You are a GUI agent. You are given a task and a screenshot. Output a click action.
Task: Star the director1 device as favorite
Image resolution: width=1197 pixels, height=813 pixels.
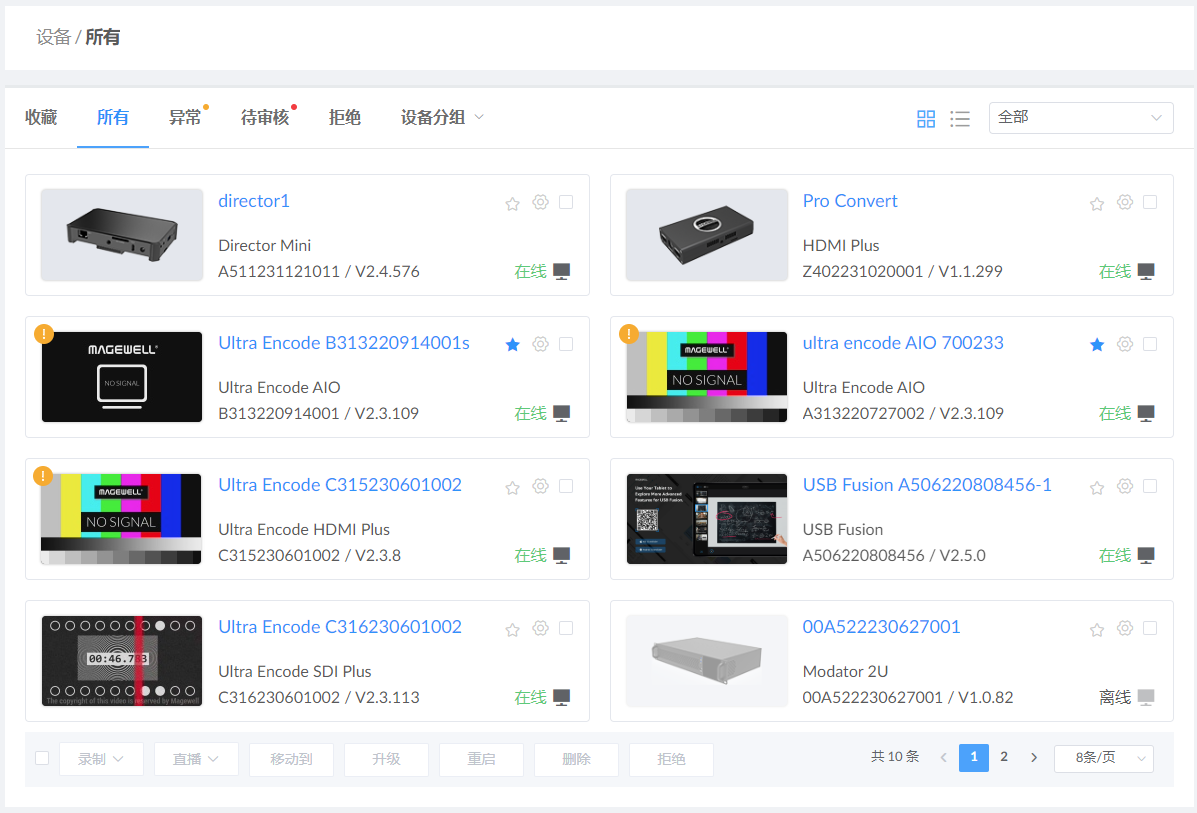[x=512, y=203]
